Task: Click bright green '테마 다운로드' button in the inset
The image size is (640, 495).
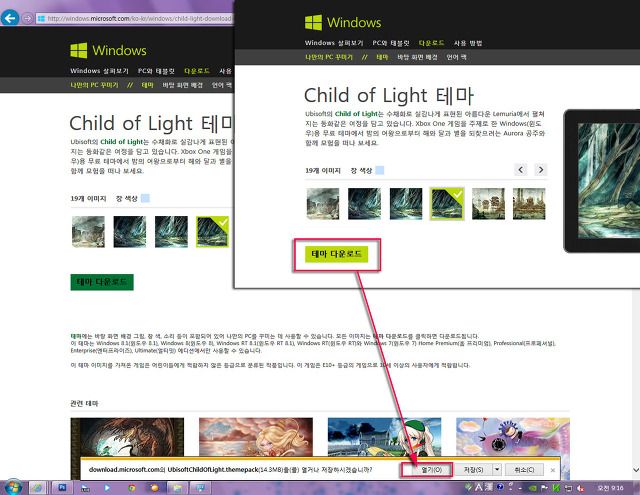Action: pyautogui.click(x=336, y=254)
